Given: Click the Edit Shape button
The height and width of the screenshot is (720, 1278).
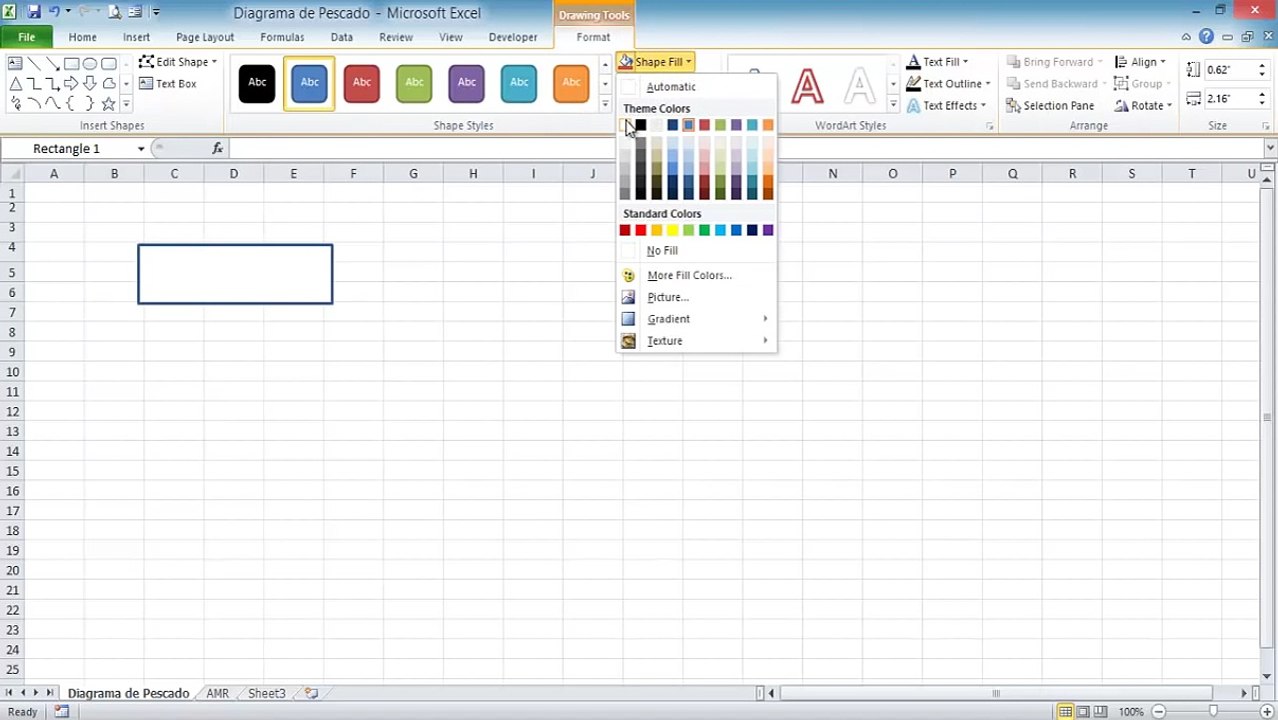Looking at the screenshot, I should pos(178,62).
